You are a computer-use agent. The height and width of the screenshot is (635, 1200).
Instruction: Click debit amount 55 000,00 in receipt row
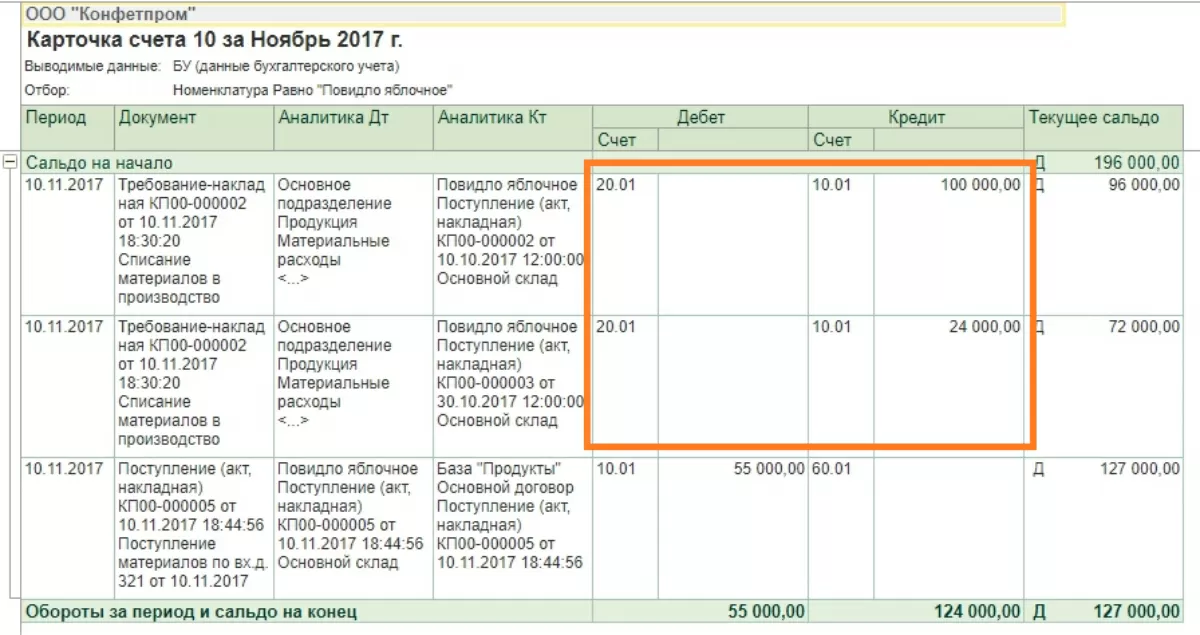coord(768,469)
